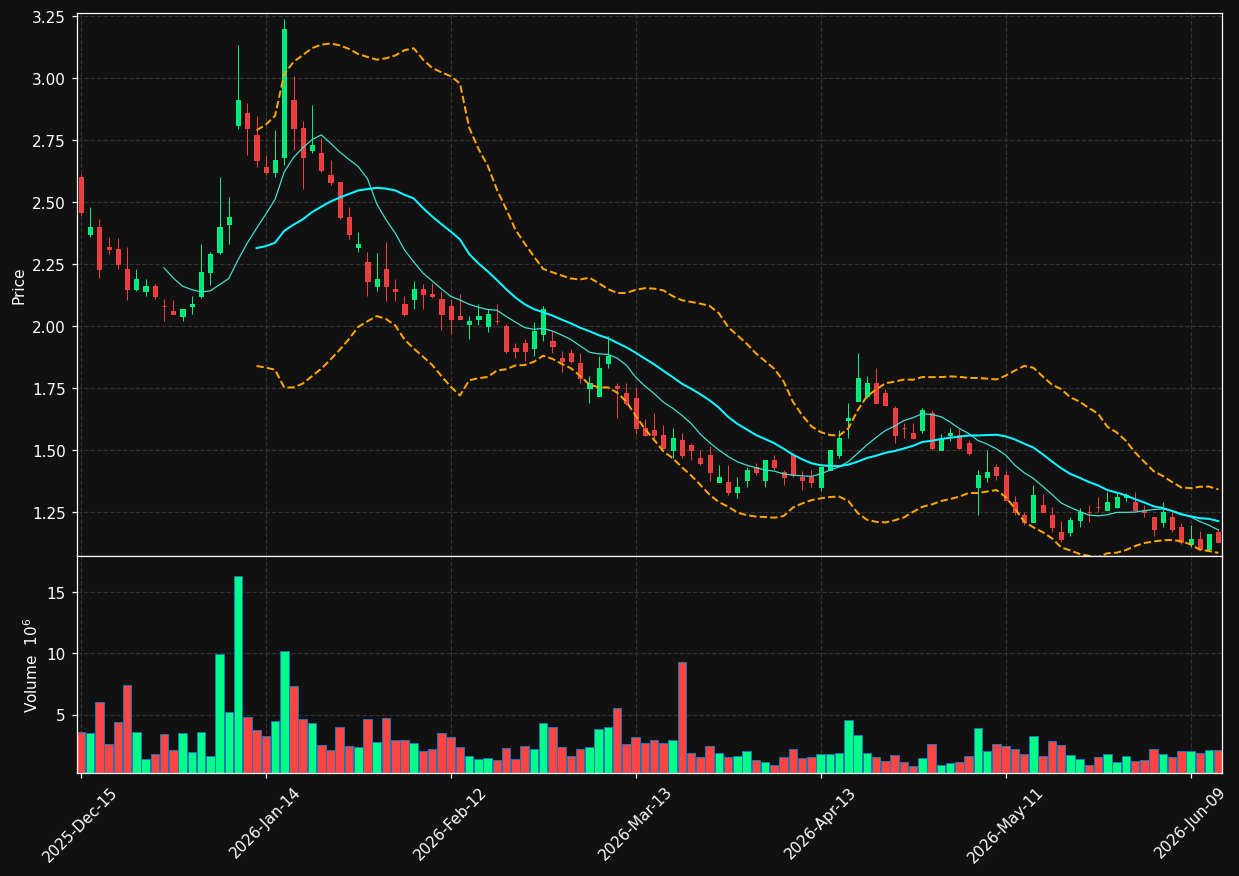
Task: Click the 1.75 price axis label
Action: (50, 389)
